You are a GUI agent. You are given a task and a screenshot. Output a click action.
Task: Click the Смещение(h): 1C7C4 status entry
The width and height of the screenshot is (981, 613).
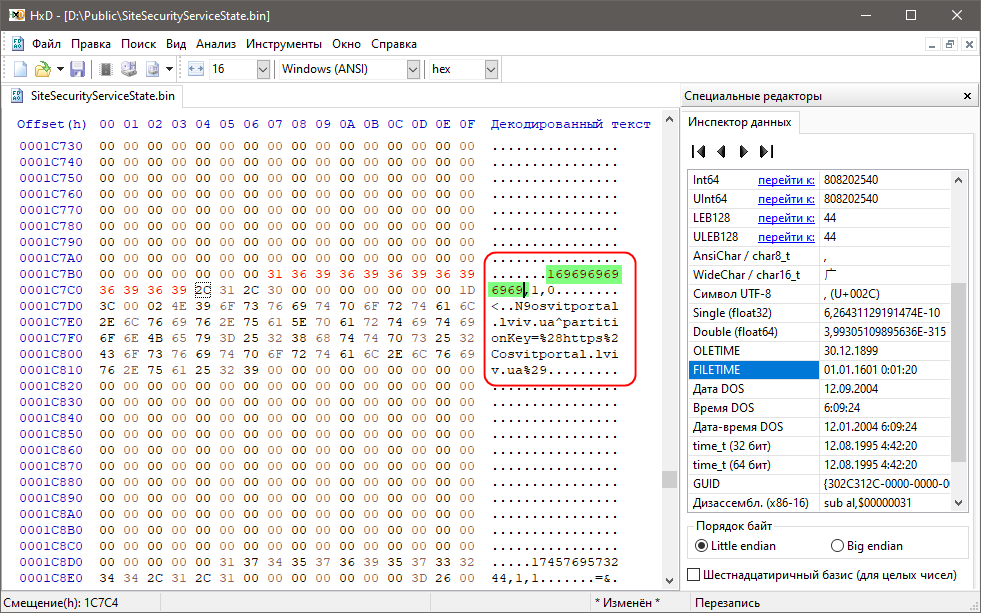click(61, 603)
